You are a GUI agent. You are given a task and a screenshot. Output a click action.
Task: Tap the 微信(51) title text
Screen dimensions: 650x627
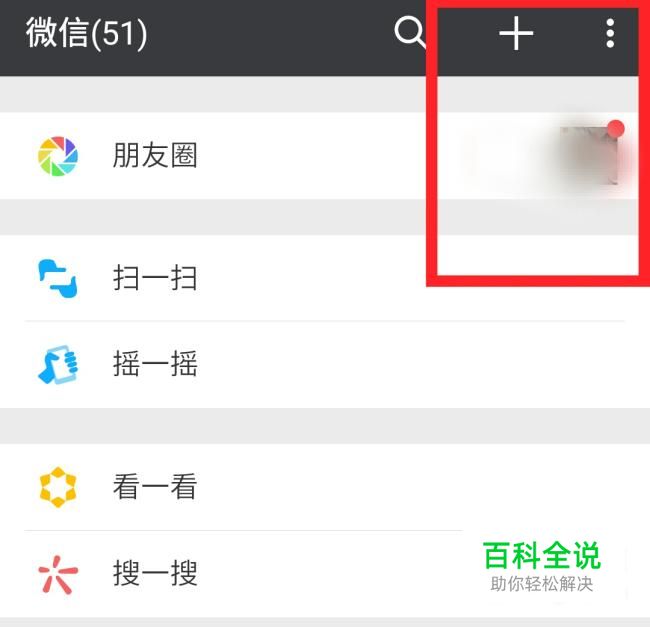point(87,33)
